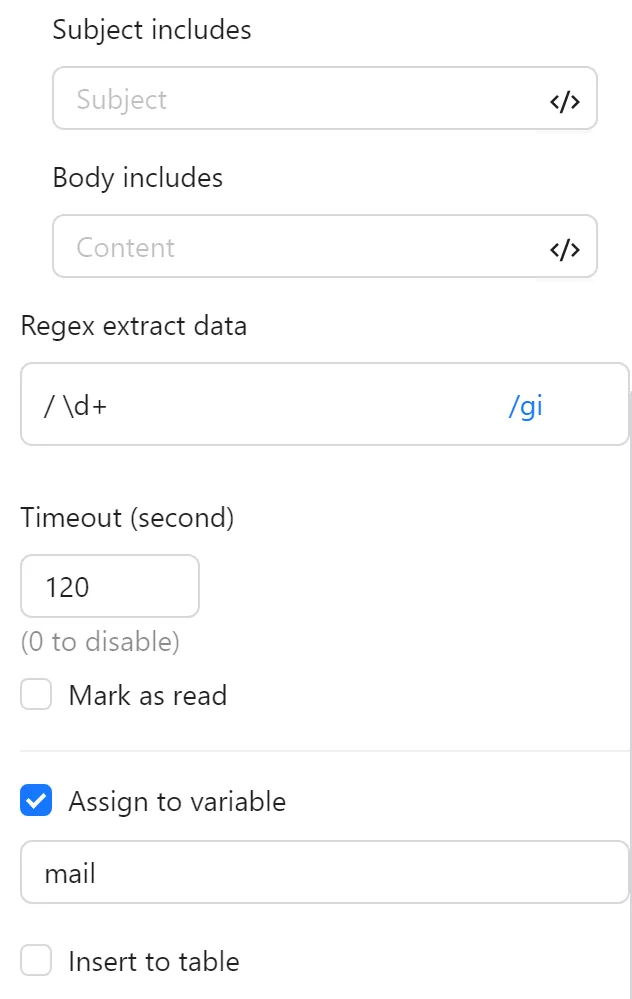Click the Timeout field containing 120
The image size is (632, 999).
coord(109,586)
